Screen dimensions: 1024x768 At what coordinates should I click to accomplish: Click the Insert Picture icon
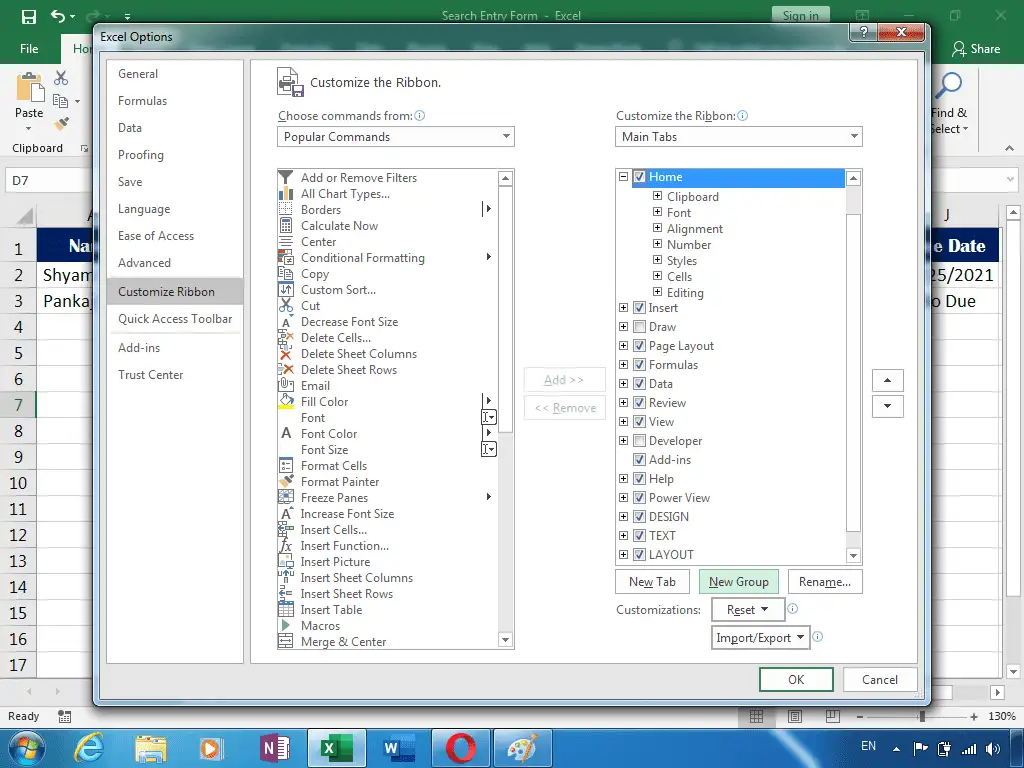[285, 562]
